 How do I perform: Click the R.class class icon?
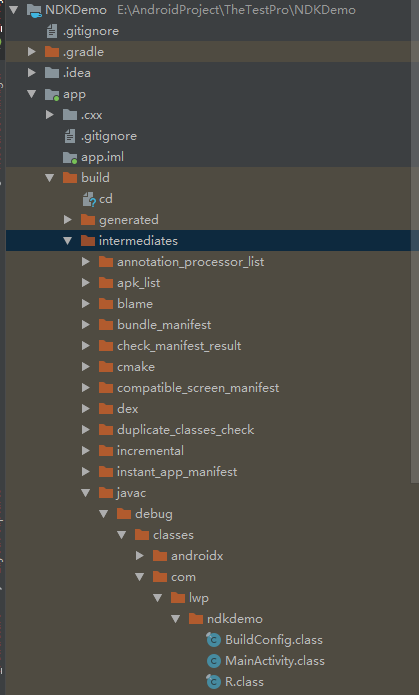[x=214, y=682]
